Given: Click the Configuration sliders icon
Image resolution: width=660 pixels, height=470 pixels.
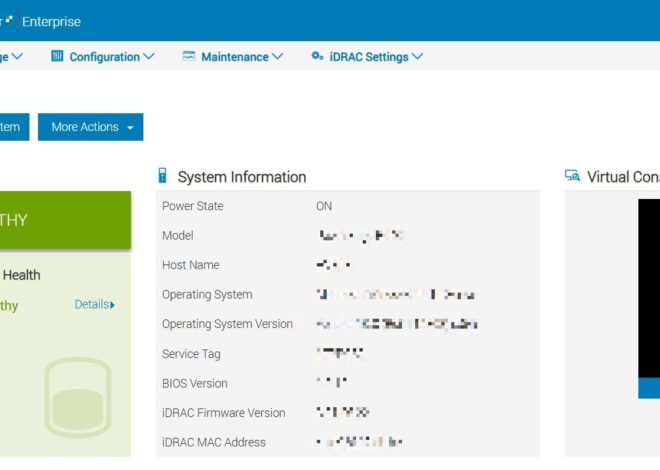Looking at the screenshot, I should pos(57,56).
